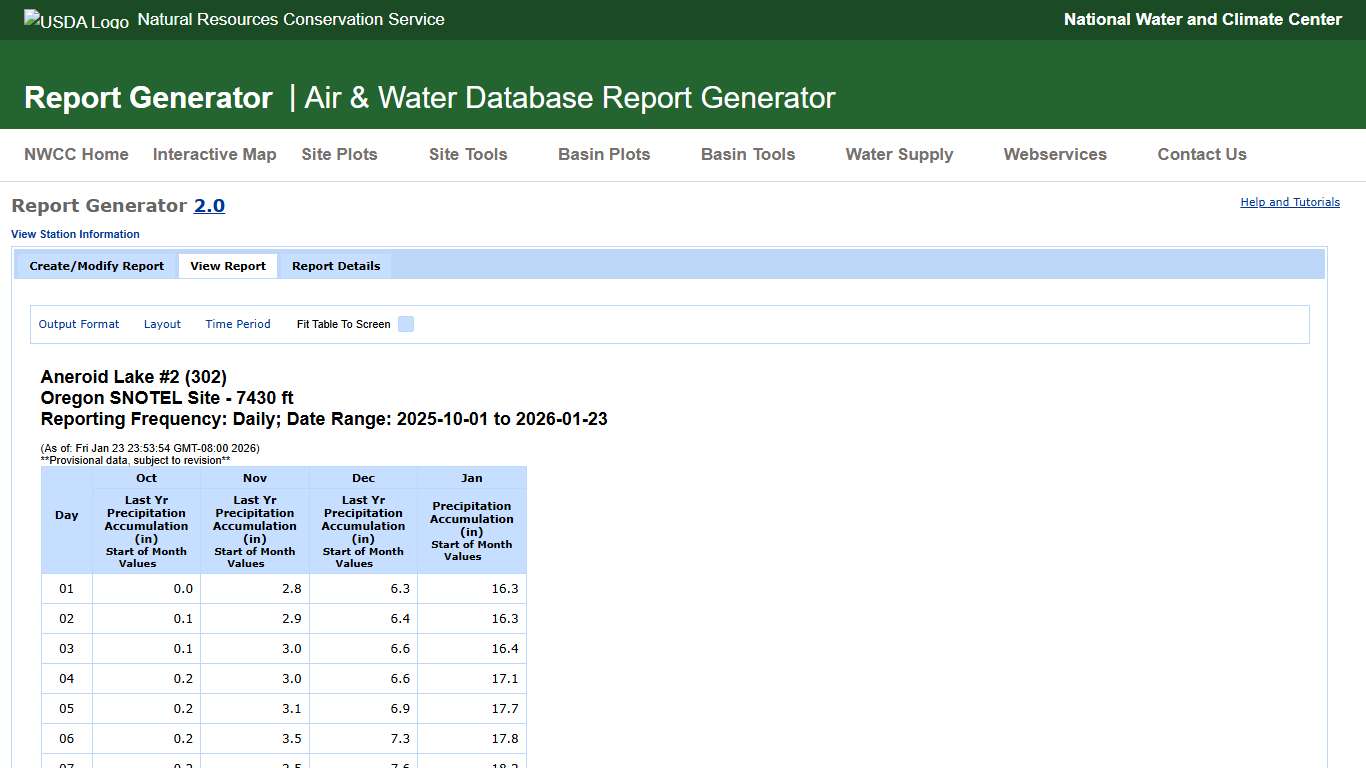1366x768 pixels.
Task: Open the Water Supply menu
Action: click(x=898, y=154)
